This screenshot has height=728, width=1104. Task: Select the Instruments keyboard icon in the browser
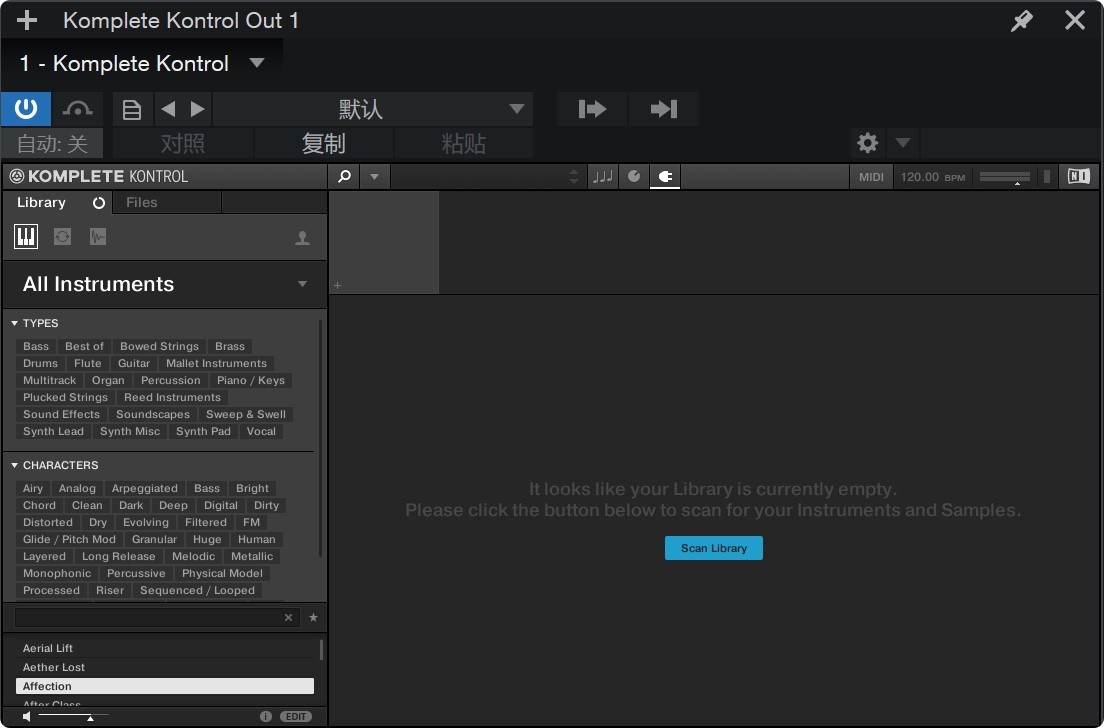point(25,237)
